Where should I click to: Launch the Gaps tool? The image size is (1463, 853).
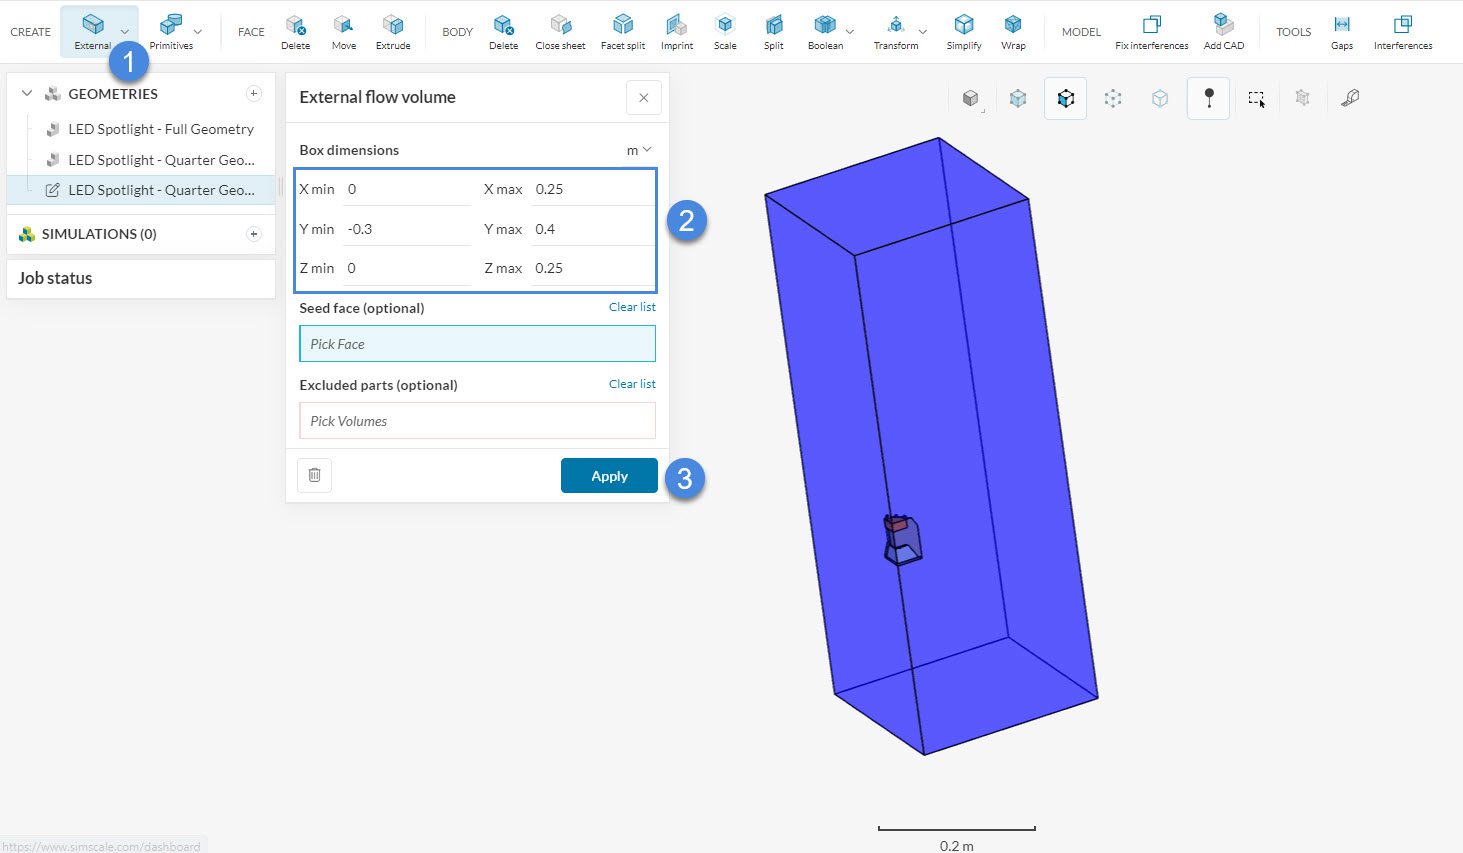click(1342, 31)
